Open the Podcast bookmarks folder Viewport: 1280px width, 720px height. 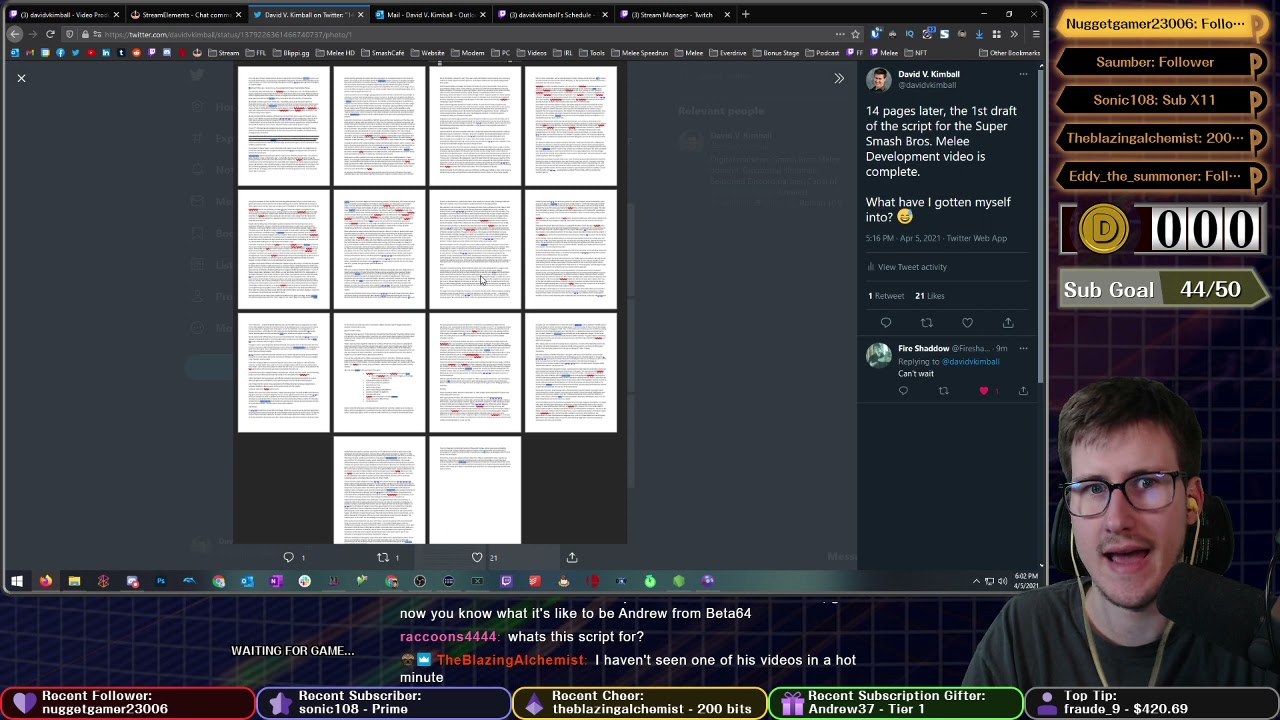coord(823,53)
